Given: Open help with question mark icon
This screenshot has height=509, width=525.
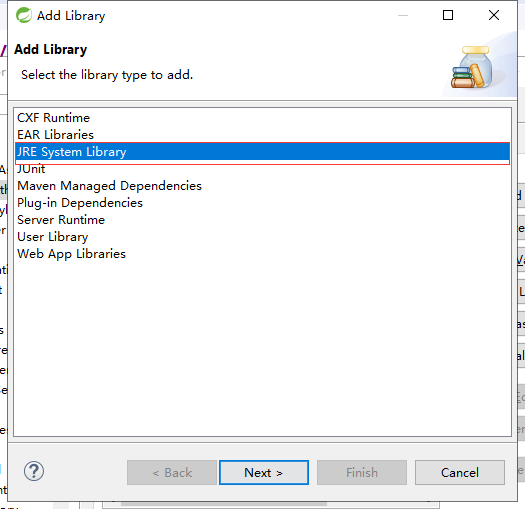Looking at the screenshot, I should coord(34,471).
